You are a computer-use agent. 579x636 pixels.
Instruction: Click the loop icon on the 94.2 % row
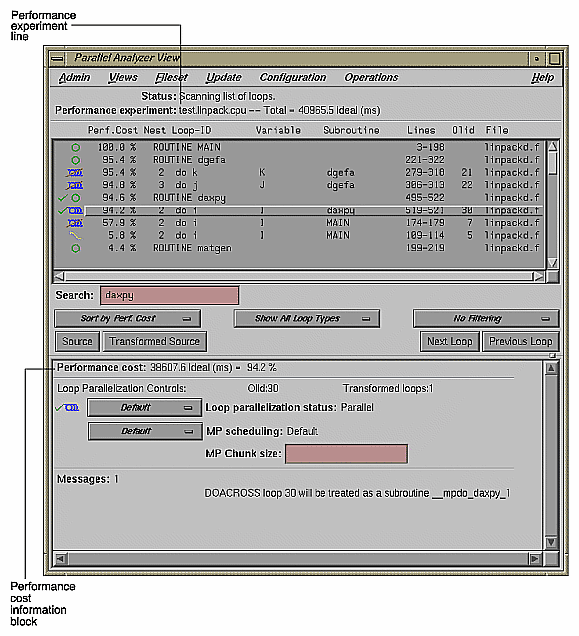pyautogui.click(x=75, y=211)
